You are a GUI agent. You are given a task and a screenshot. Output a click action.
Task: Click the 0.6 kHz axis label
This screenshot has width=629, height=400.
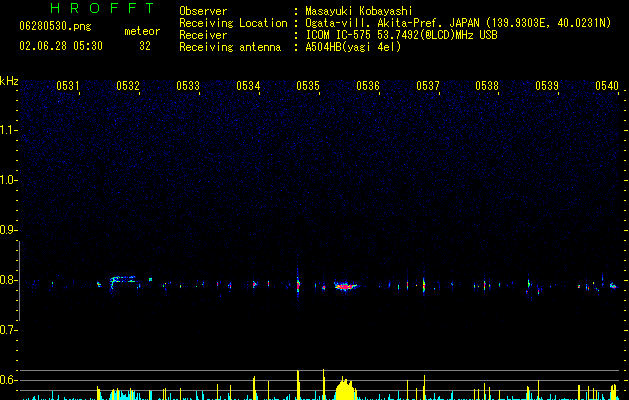[8, 380]
